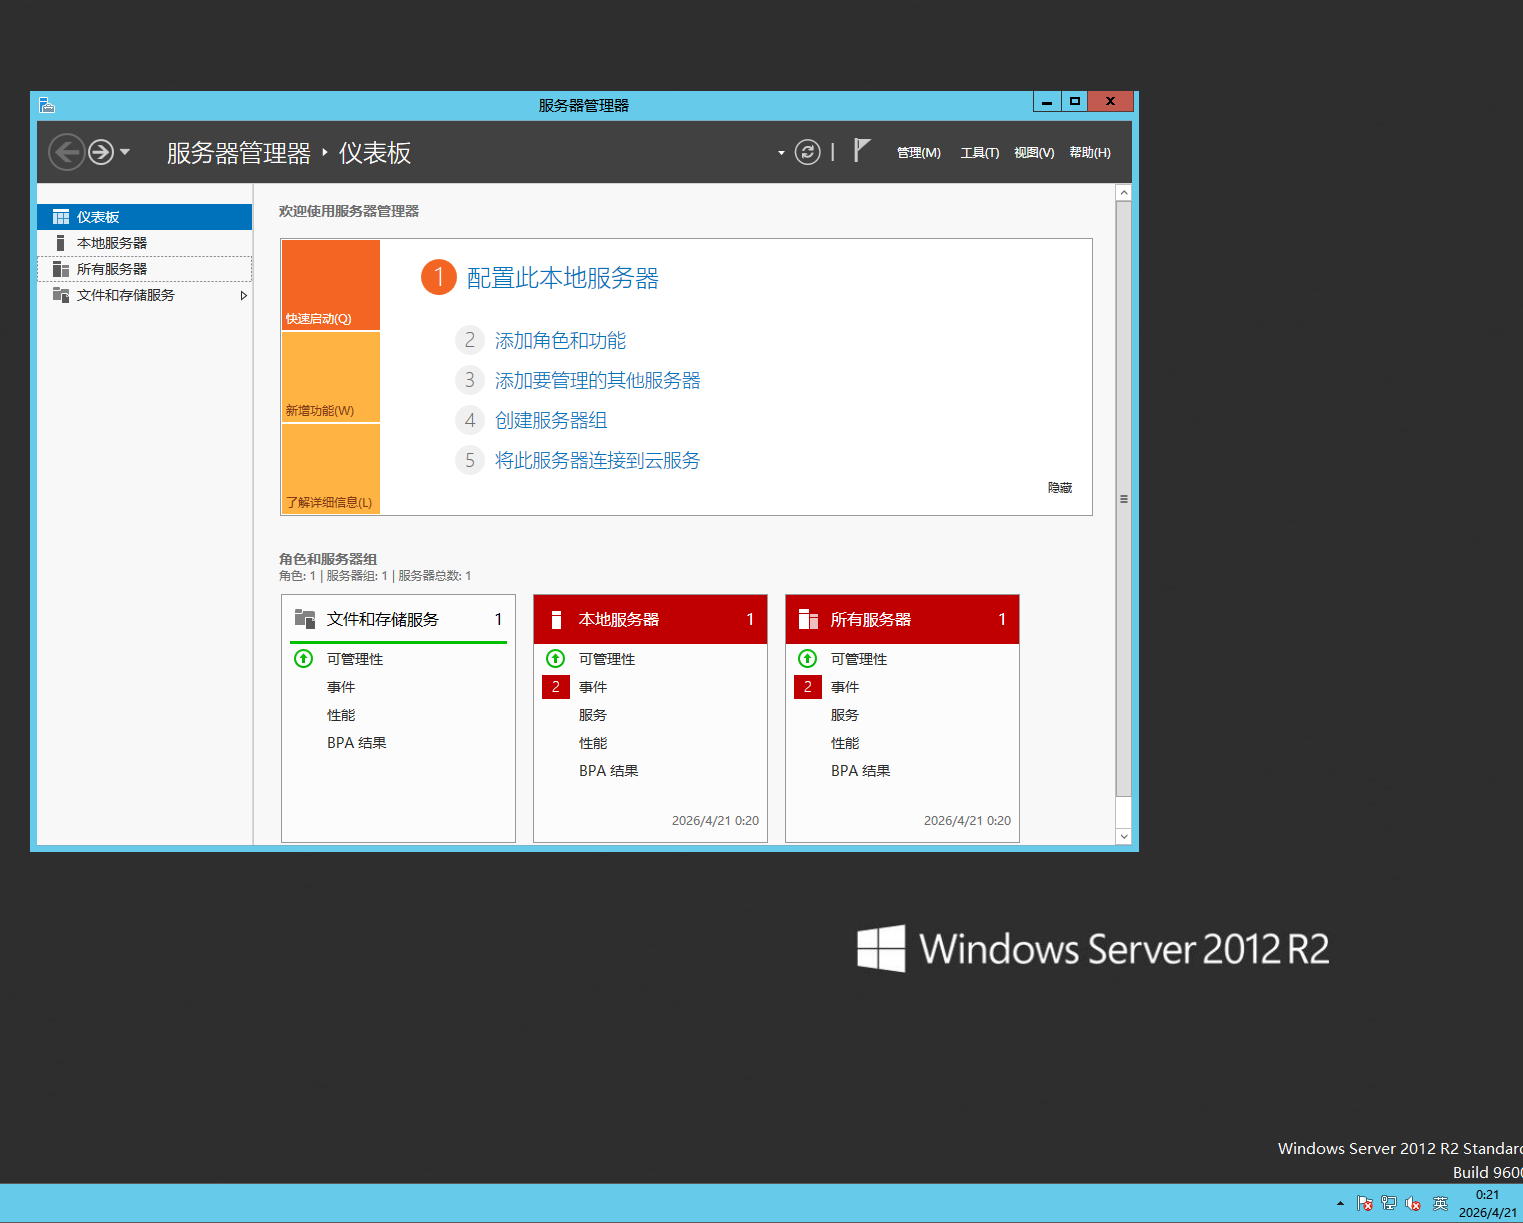
Task: Open 创建服务器组 link
Action: pyautogui.click(x=551, y=420)
